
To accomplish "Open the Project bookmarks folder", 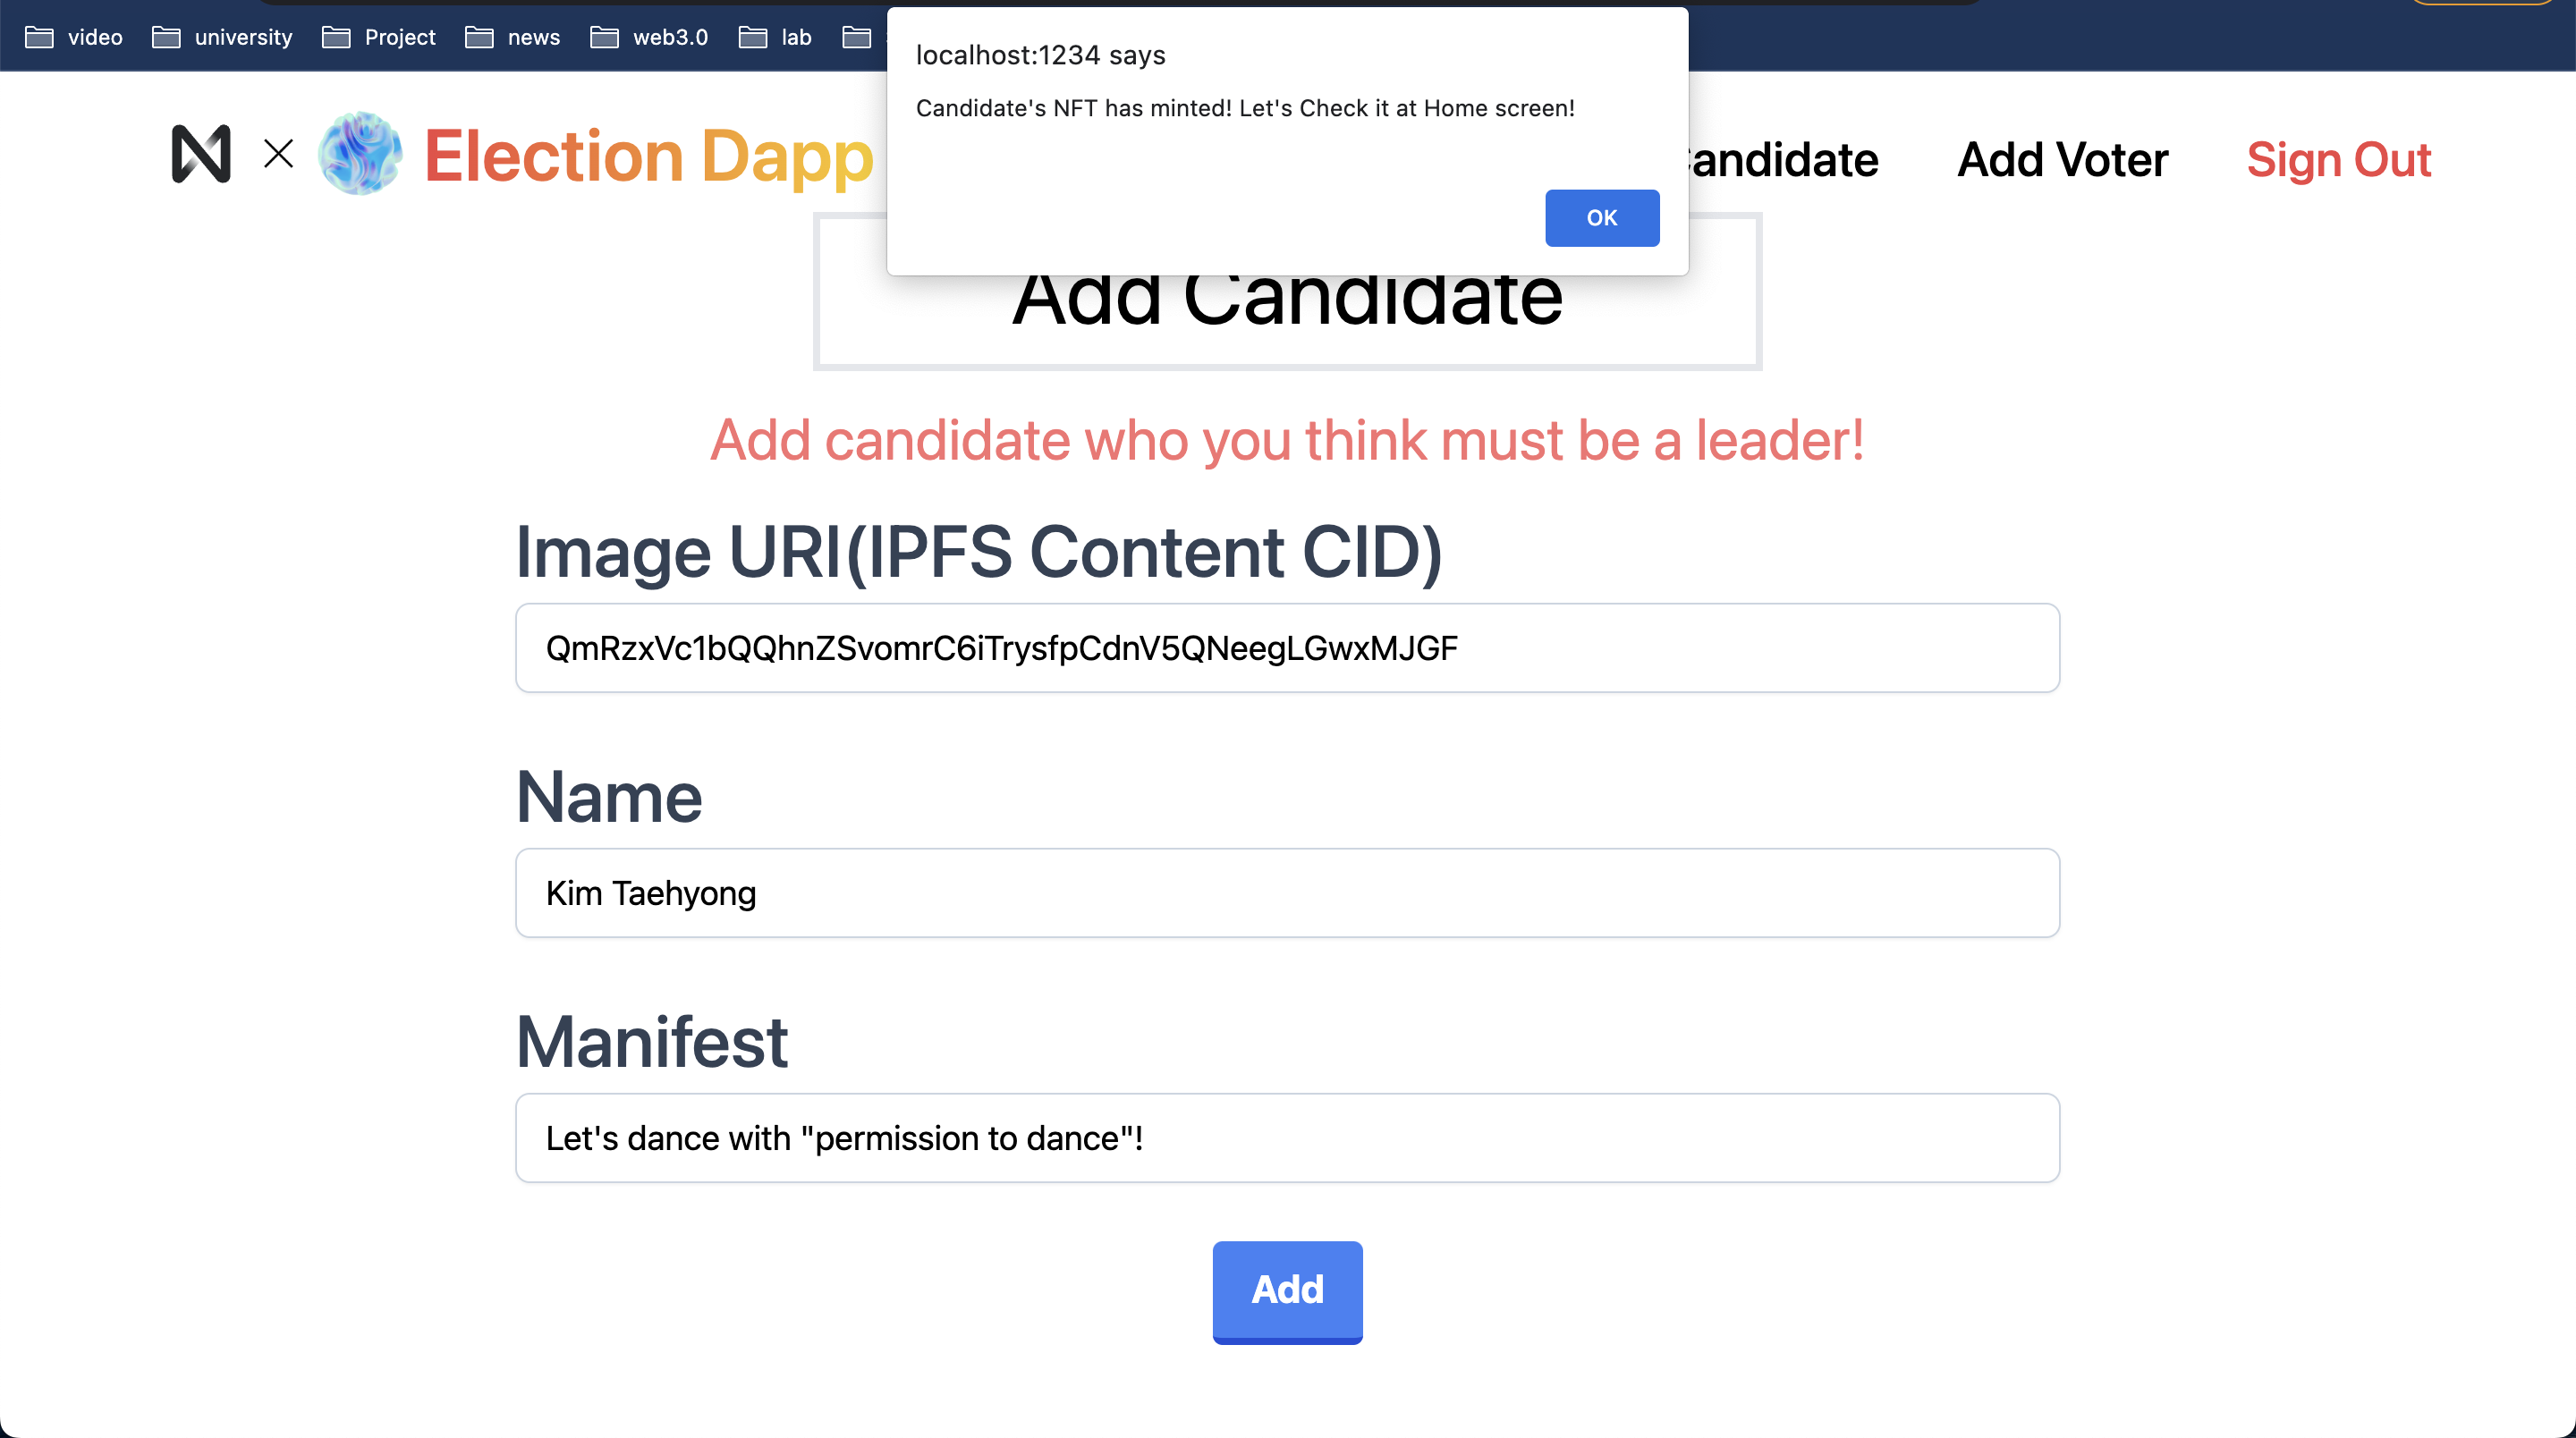I will click(379, 37).
